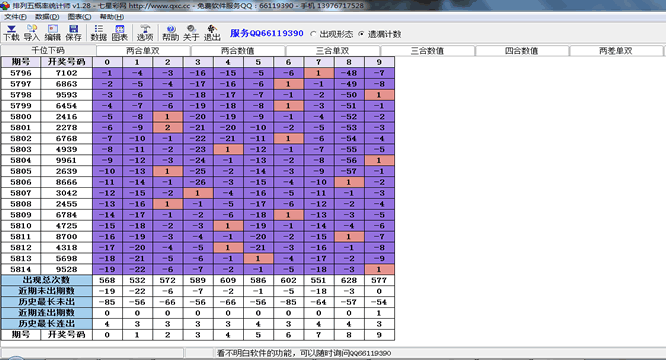
Task: Click the 服务QQ66119390 blue text
Action: [267, 34]
